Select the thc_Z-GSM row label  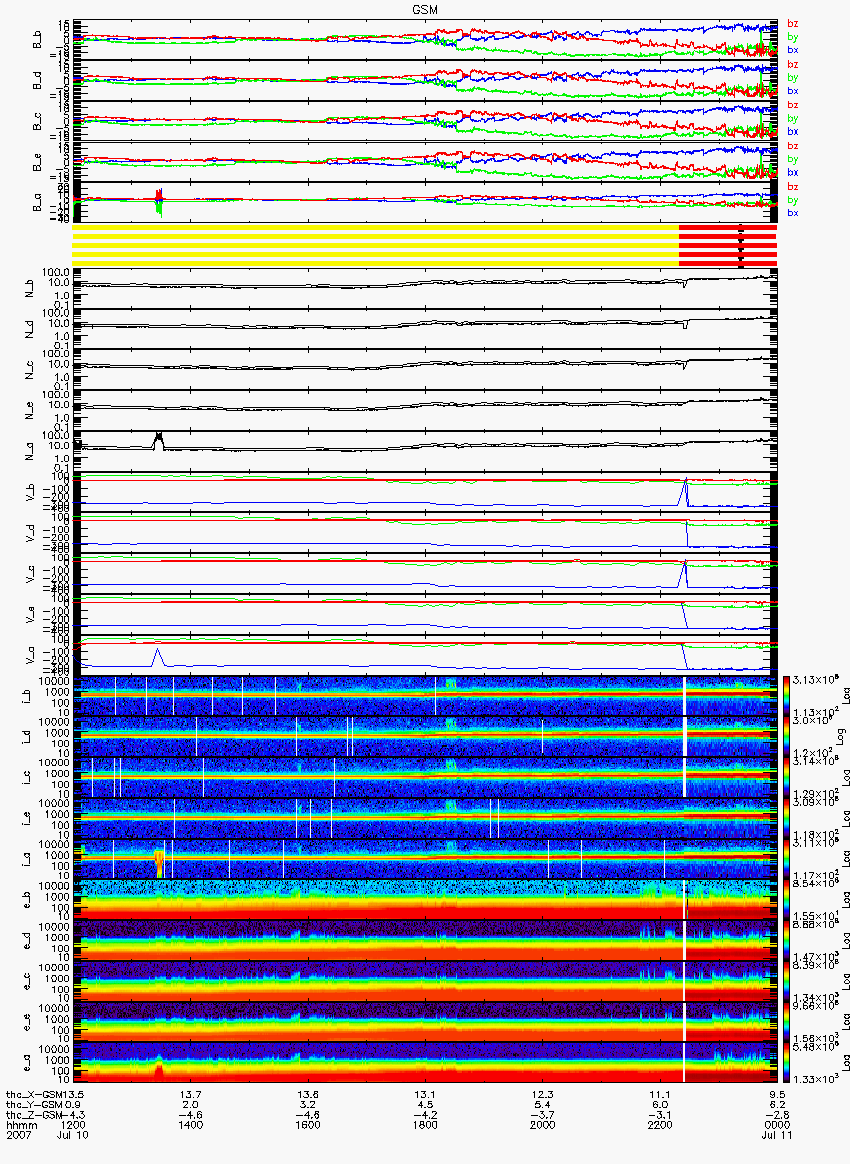point(33,1115)
